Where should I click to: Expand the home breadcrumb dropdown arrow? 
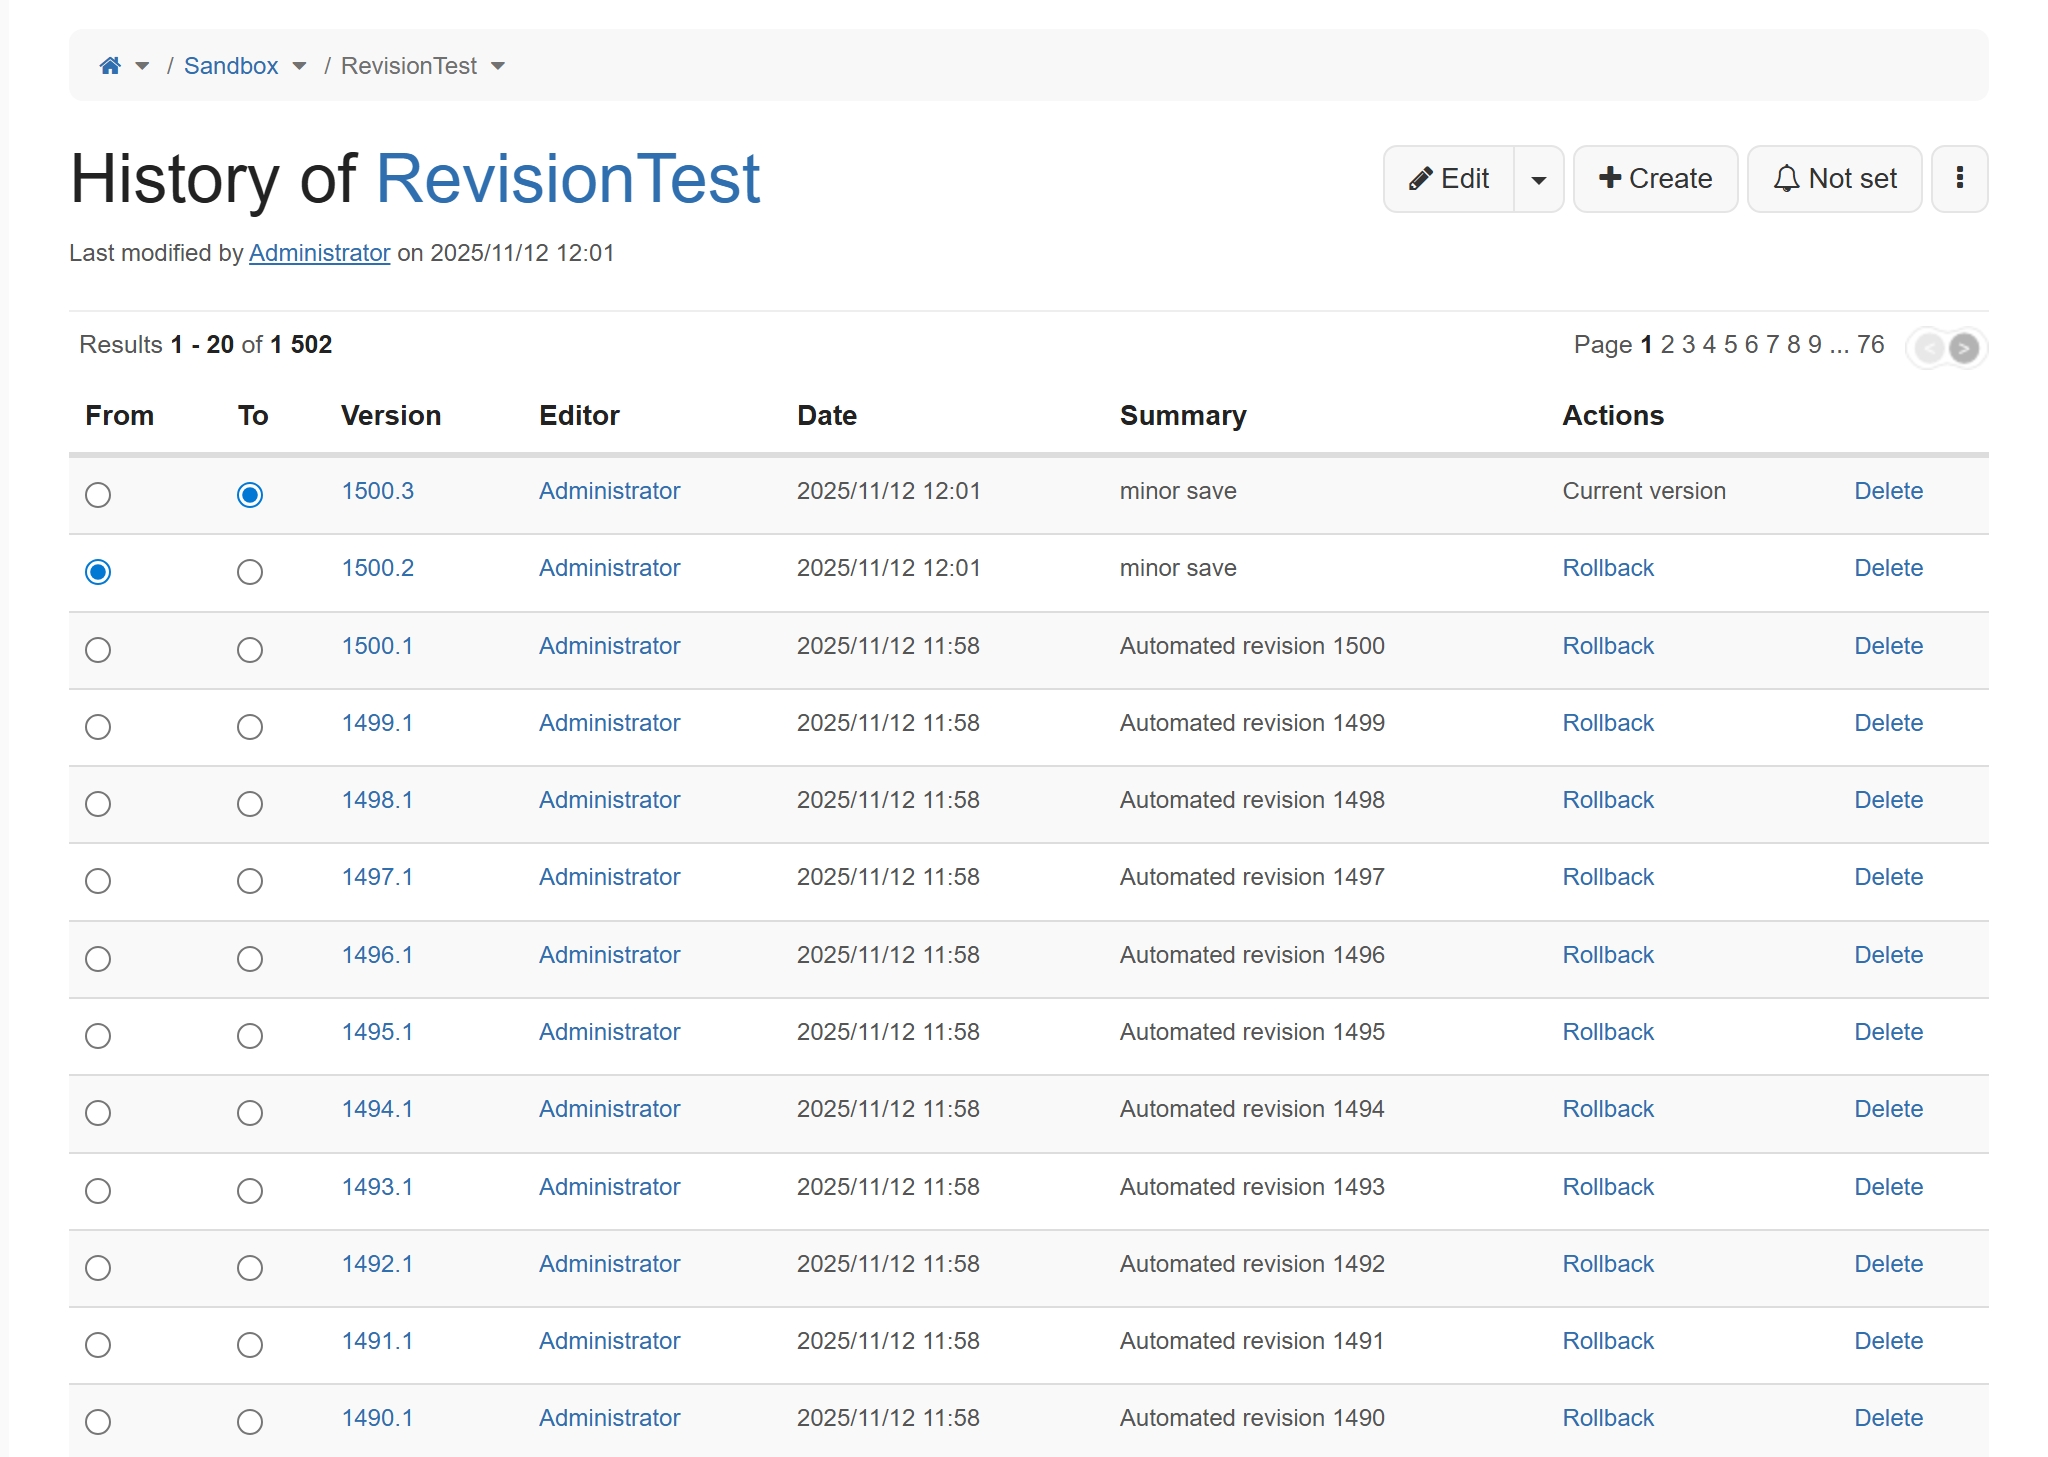coord(142,66)
